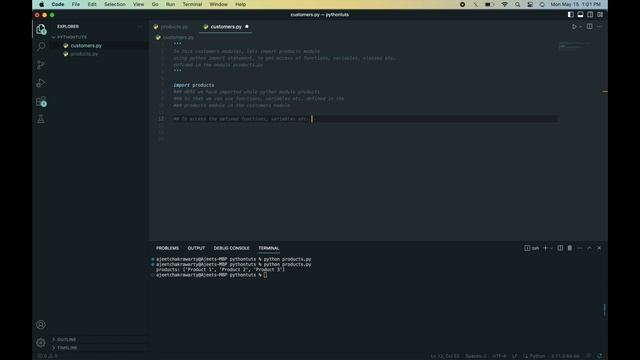Toggle bottom panel visibility
640x360 pixels.
pos(580,15)
